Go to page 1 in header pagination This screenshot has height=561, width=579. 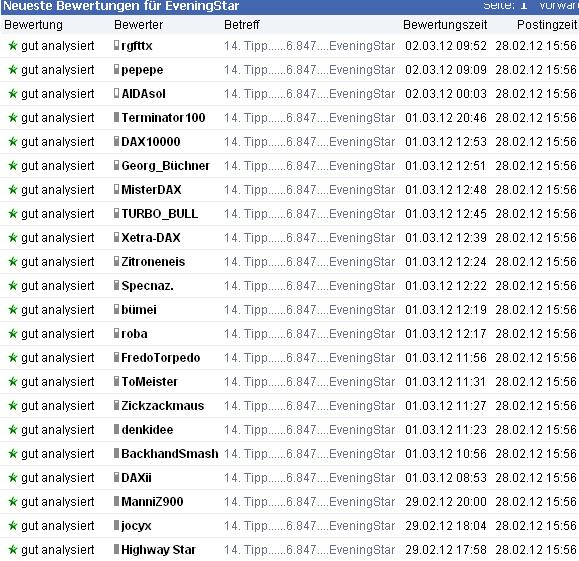pyautogui.click(x=524, y=6)
